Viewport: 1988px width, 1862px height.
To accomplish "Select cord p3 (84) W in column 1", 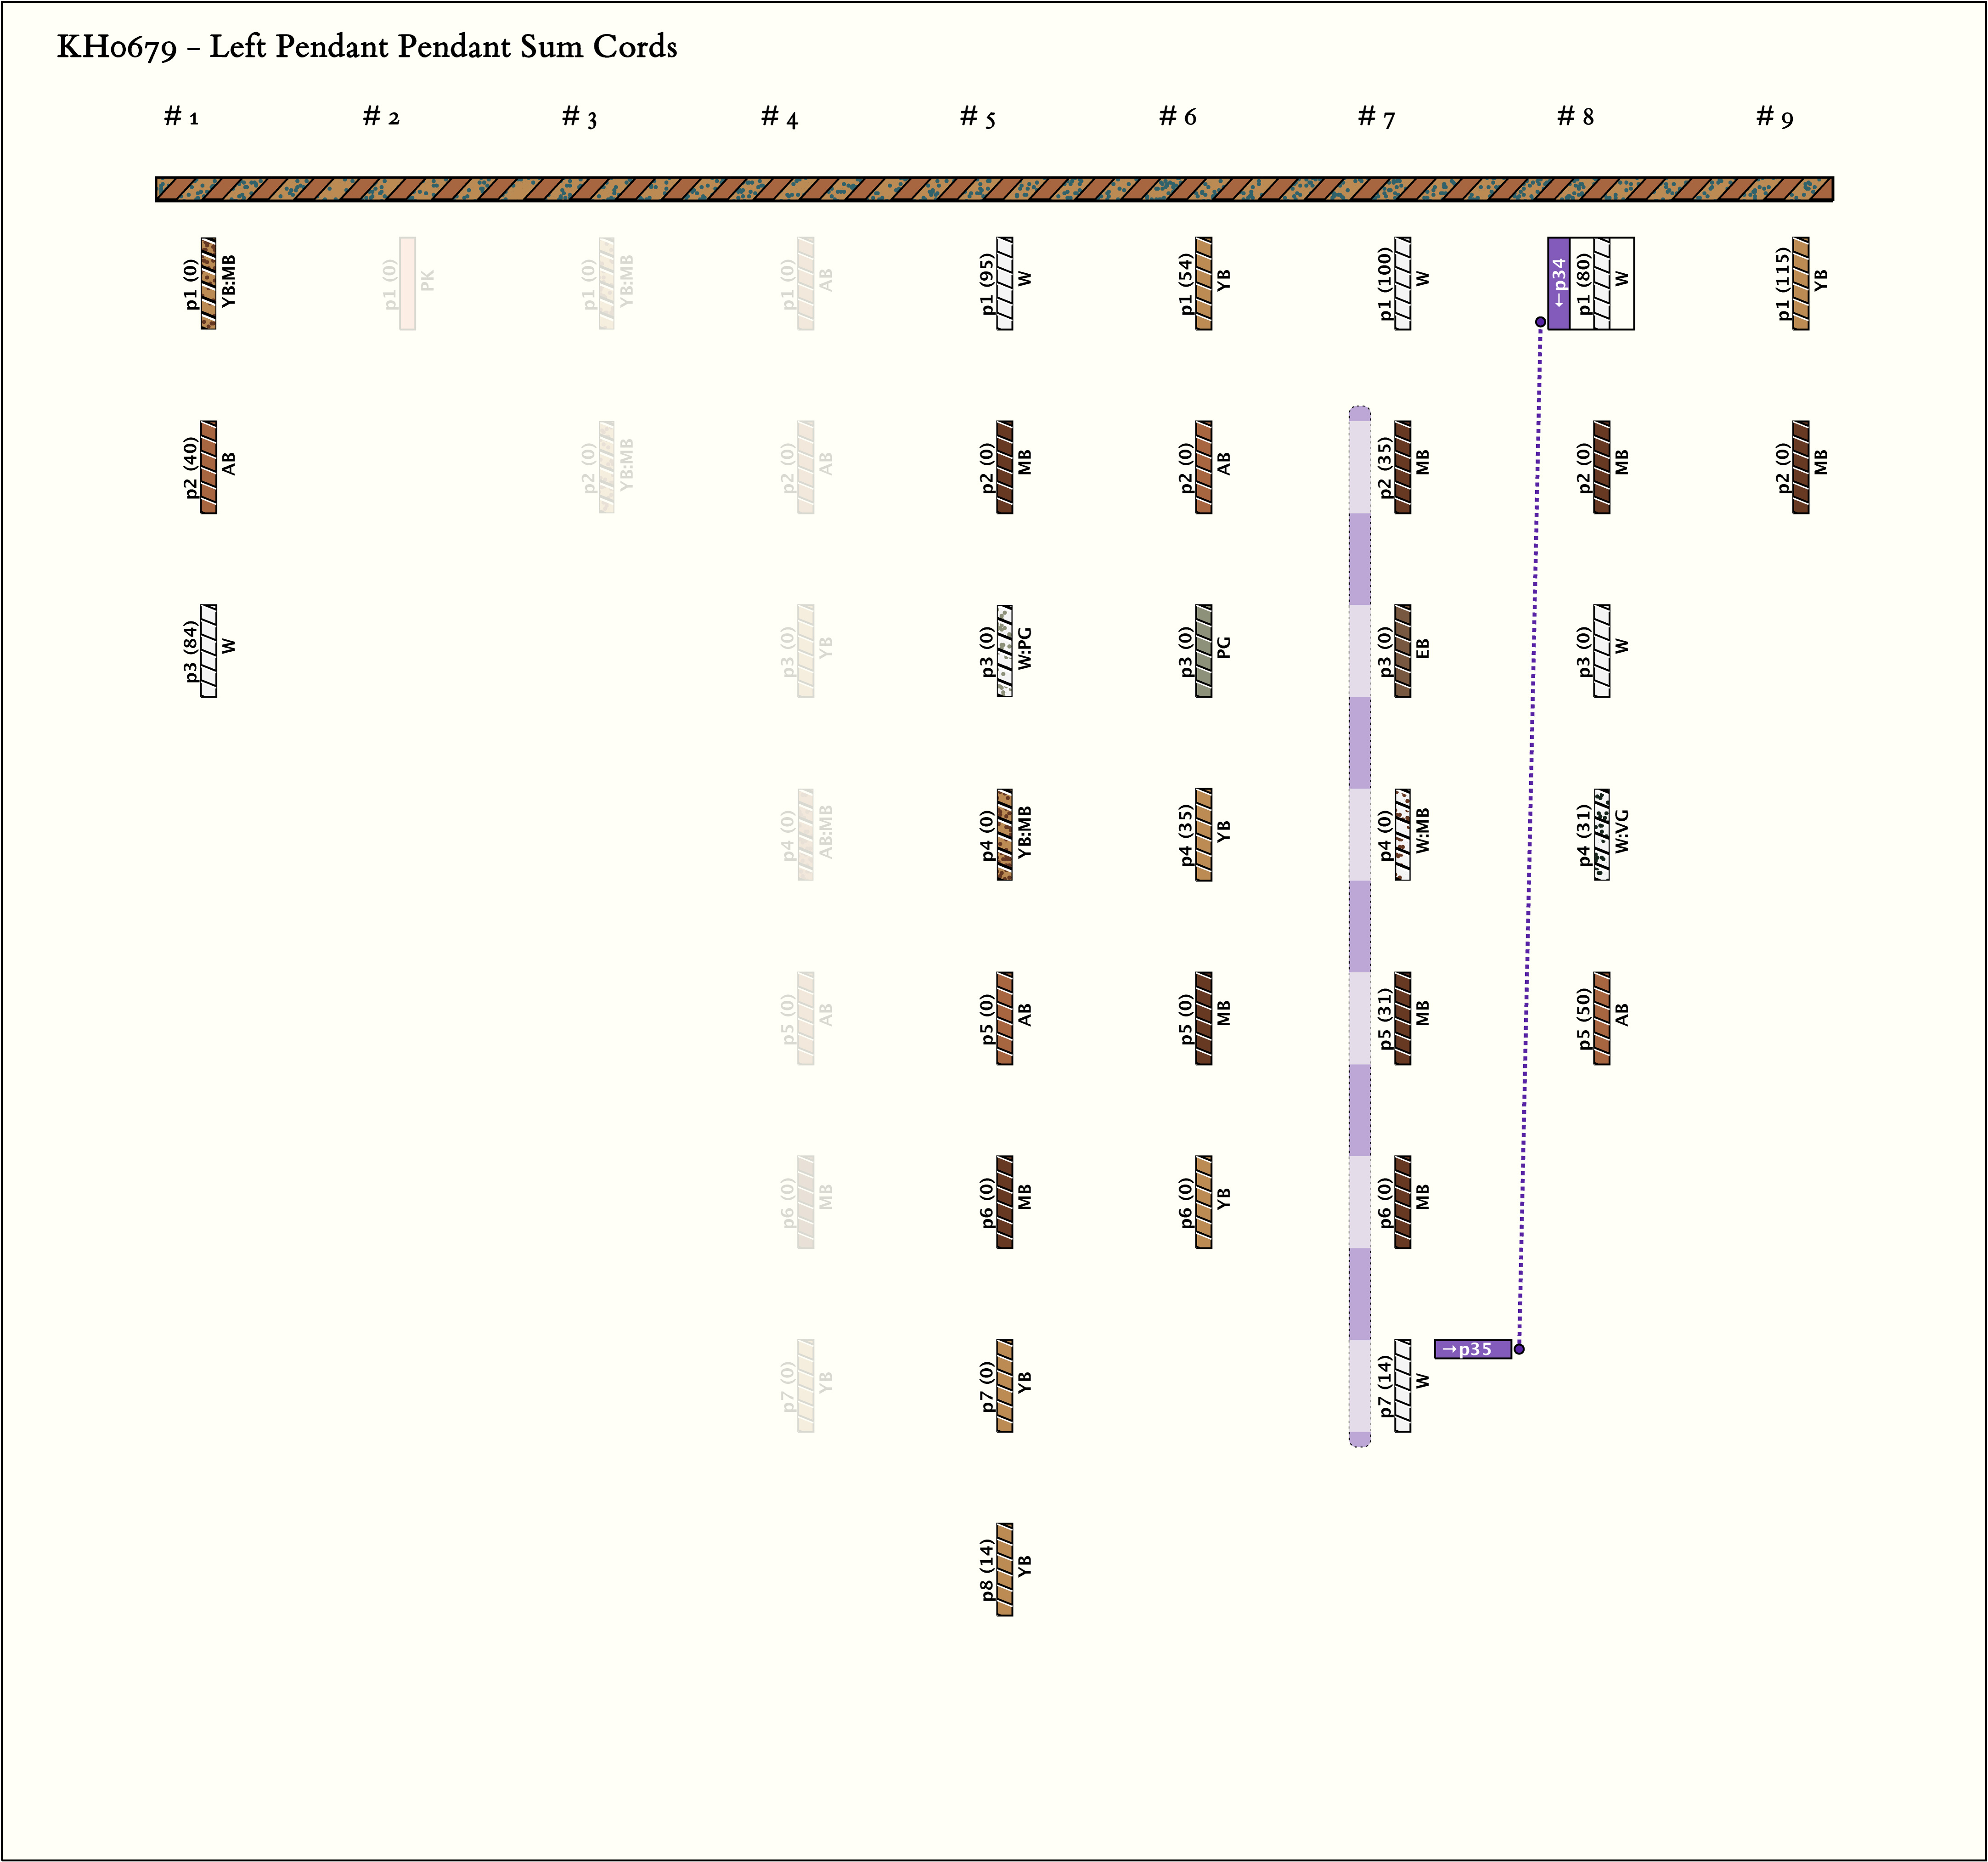I will coord(208,651).
